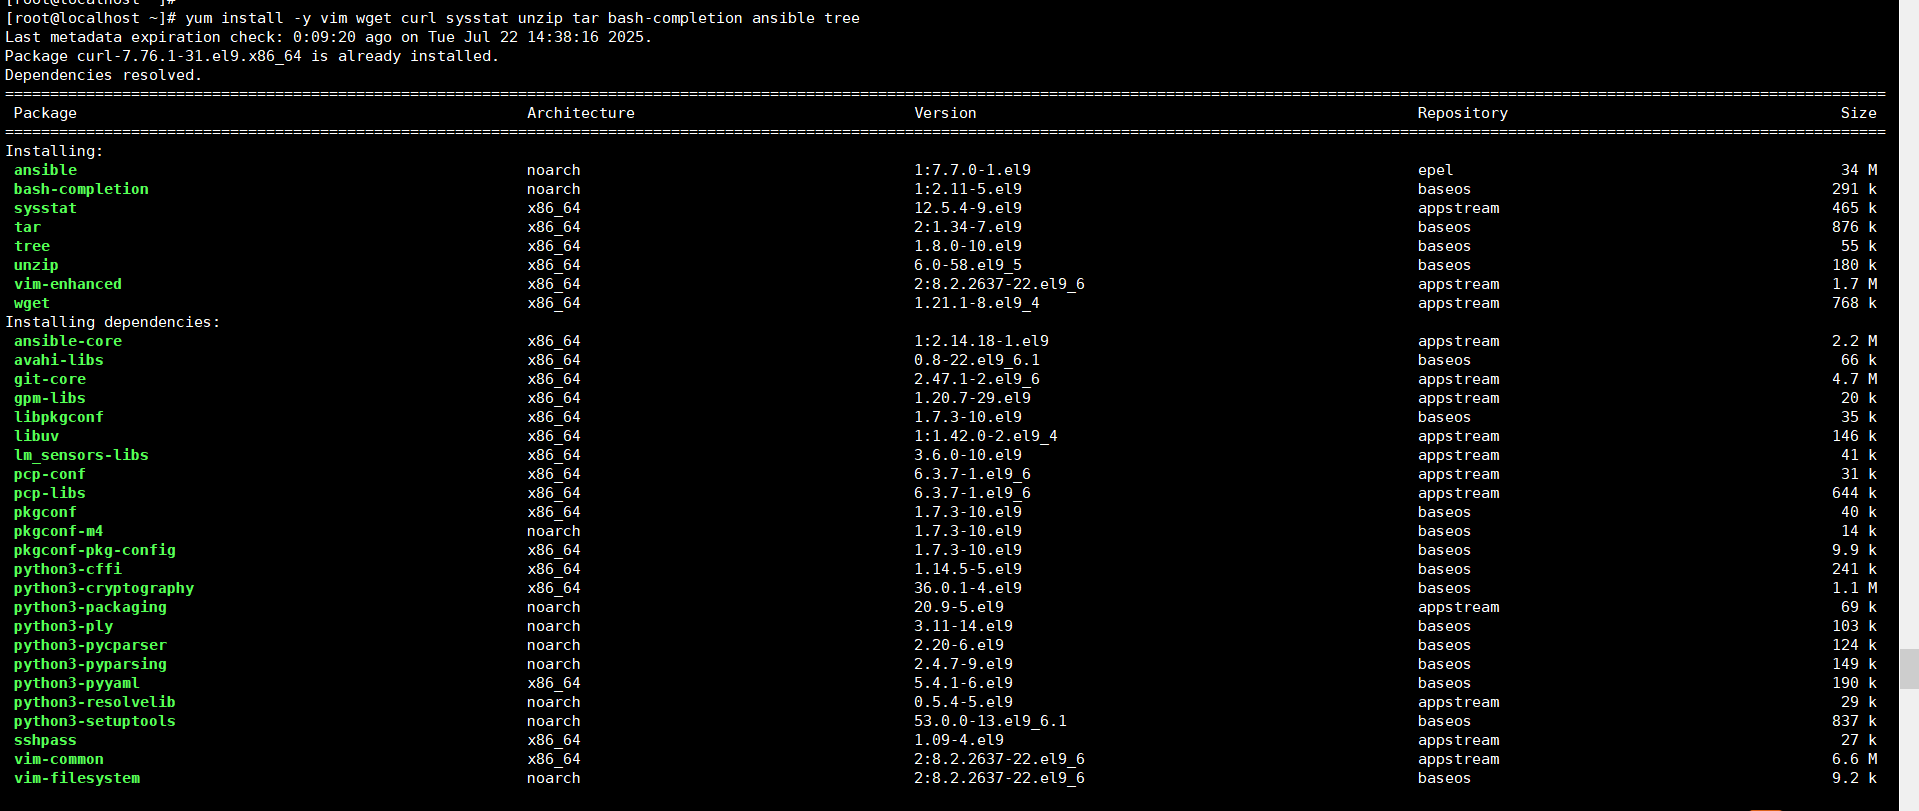Click the 'Repository' column header

pyautogui.click(x=1463, y=113)
